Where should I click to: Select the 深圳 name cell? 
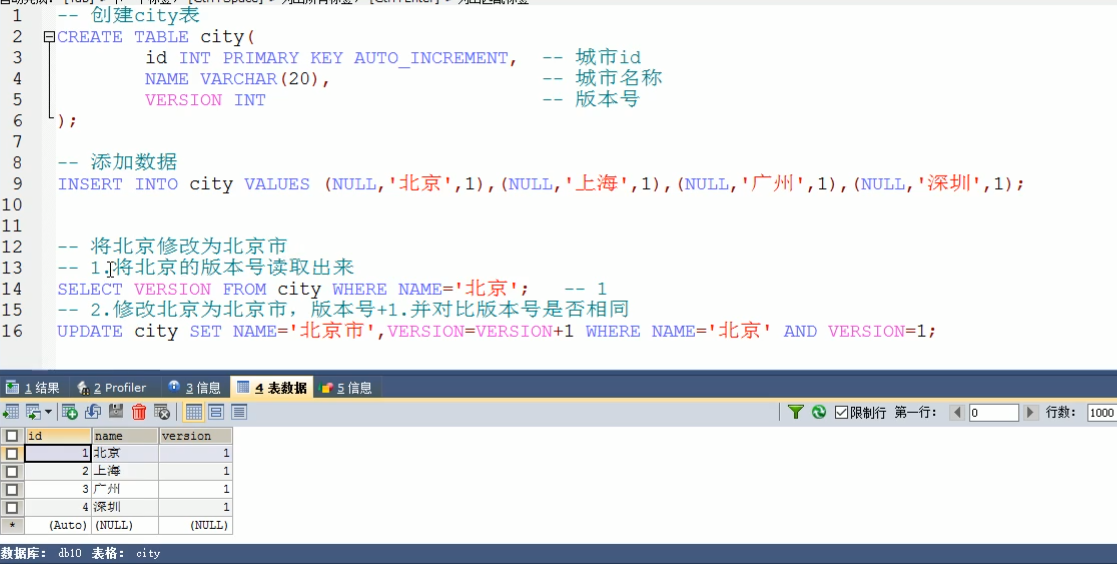pyautogui.click(x=125, y=507)
